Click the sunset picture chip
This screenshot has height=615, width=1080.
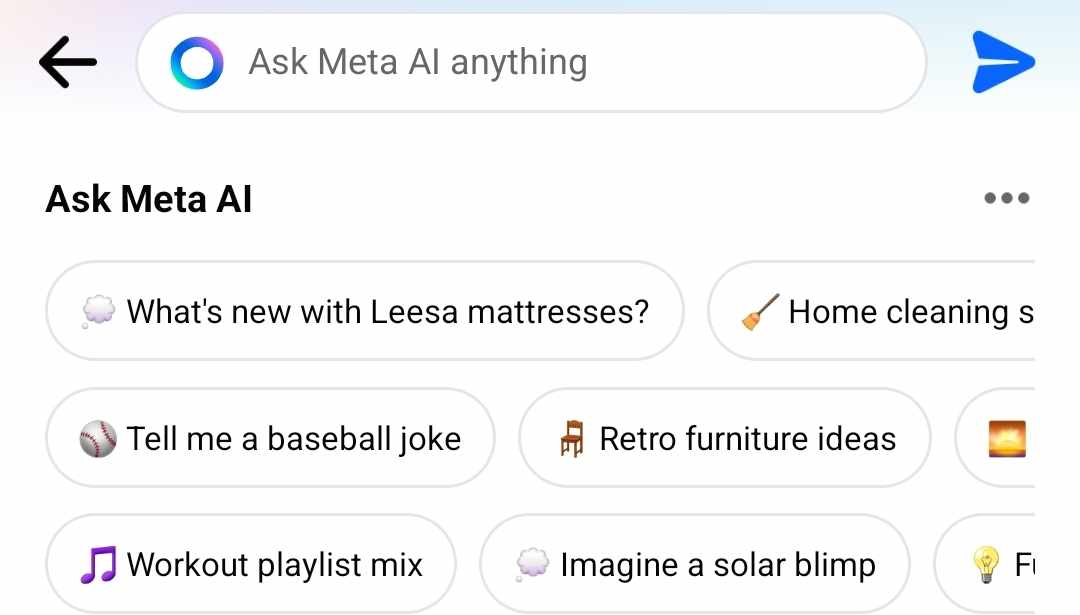tap(1005, 439)
